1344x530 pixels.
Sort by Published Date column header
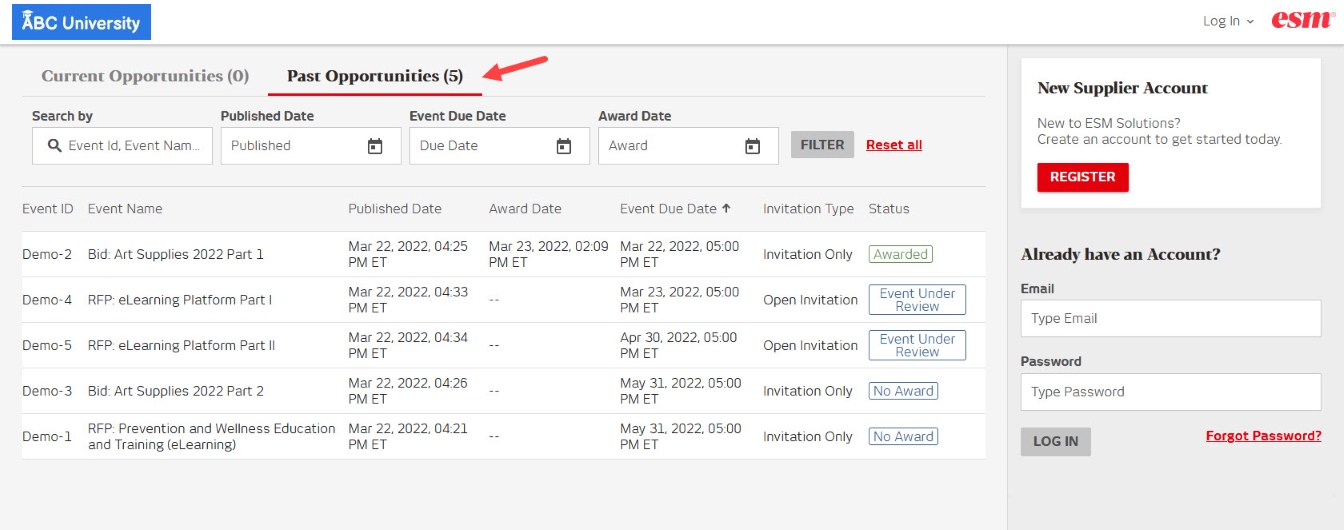pyautogui.click(x=395, y=209)
